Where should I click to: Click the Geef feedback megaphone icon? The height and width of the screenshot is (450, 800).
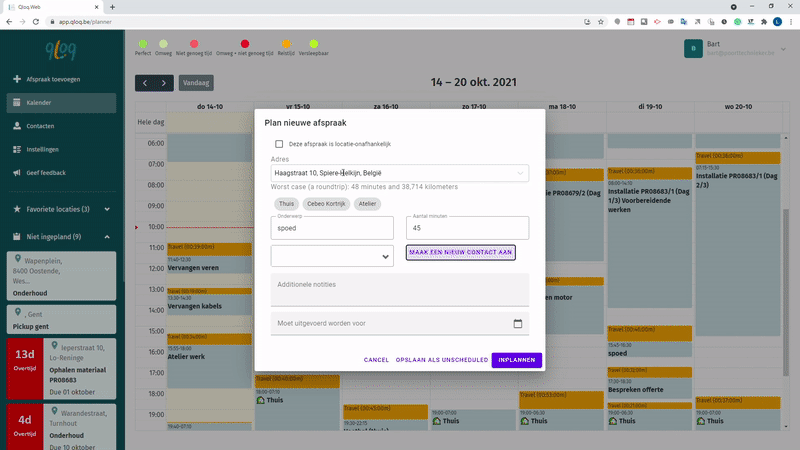pos(18,172)
